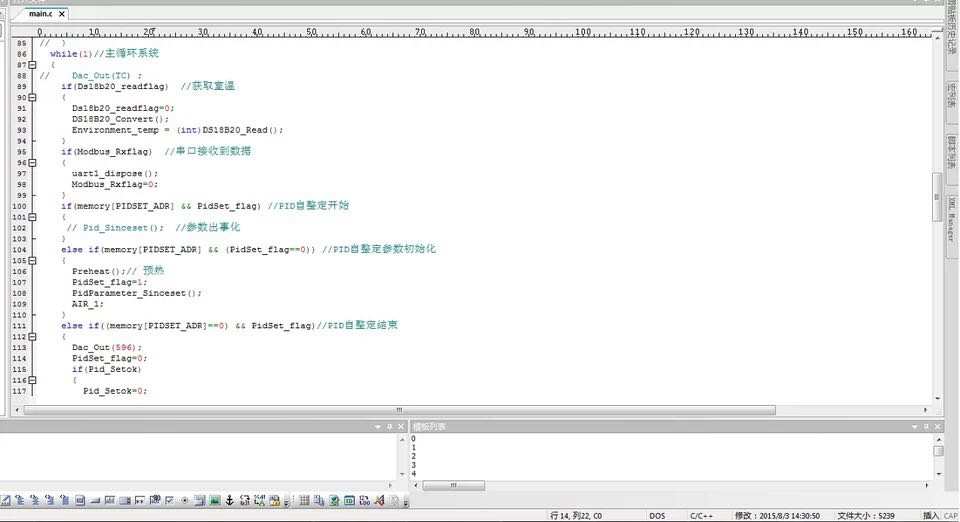Click the DOS line-ending indicator in the status bar
The image size is (960, 522).
coord(657,516)
